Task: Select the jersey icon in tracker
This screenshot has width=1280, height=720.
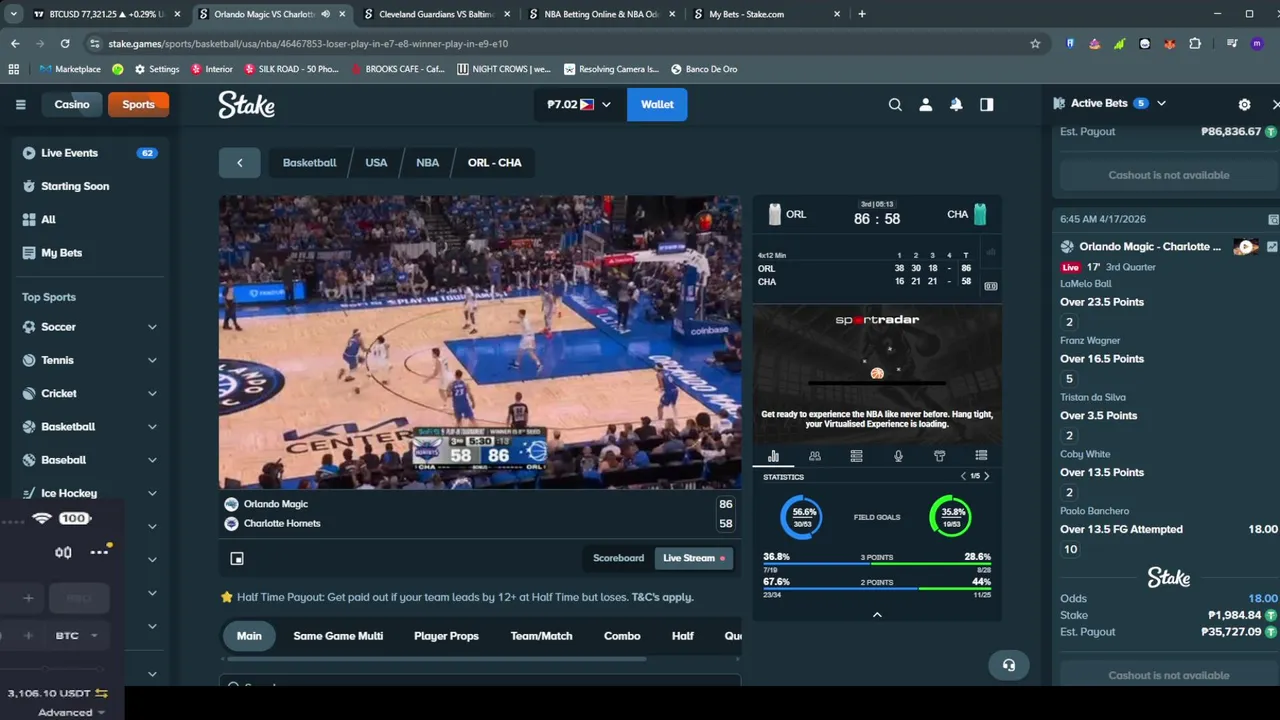Action: [x=939, y=456]
